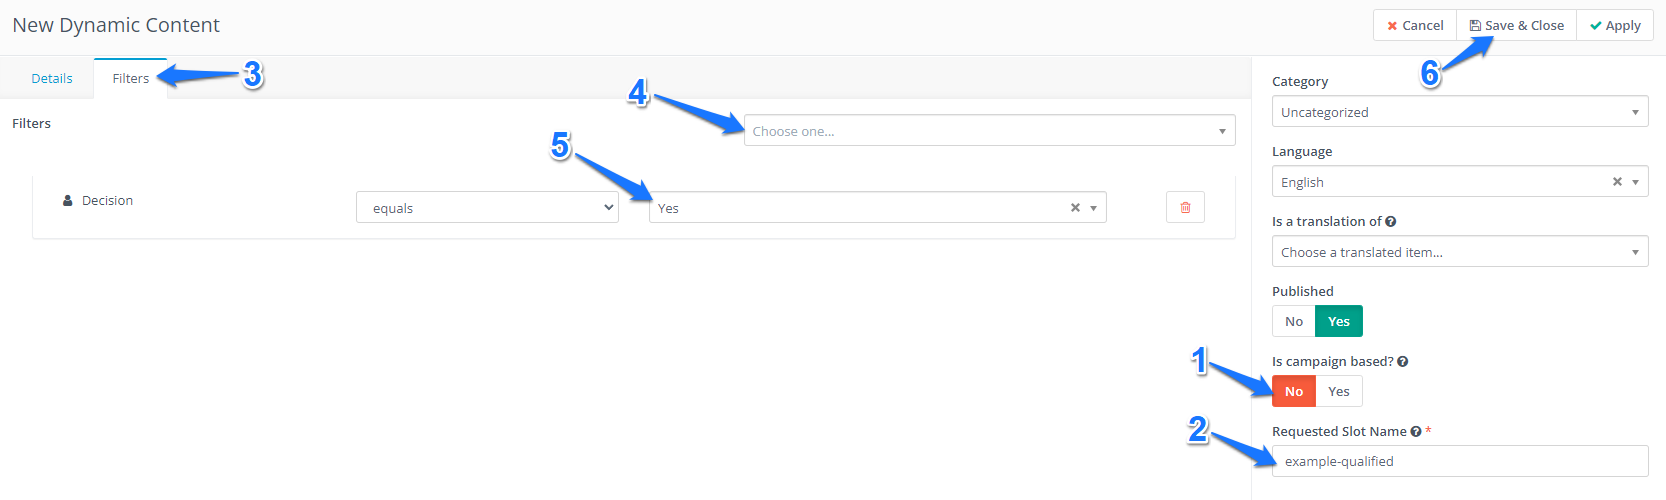Select the Filters tab
Viewport: 1666px width, 500px height.
tap(131, 78)
